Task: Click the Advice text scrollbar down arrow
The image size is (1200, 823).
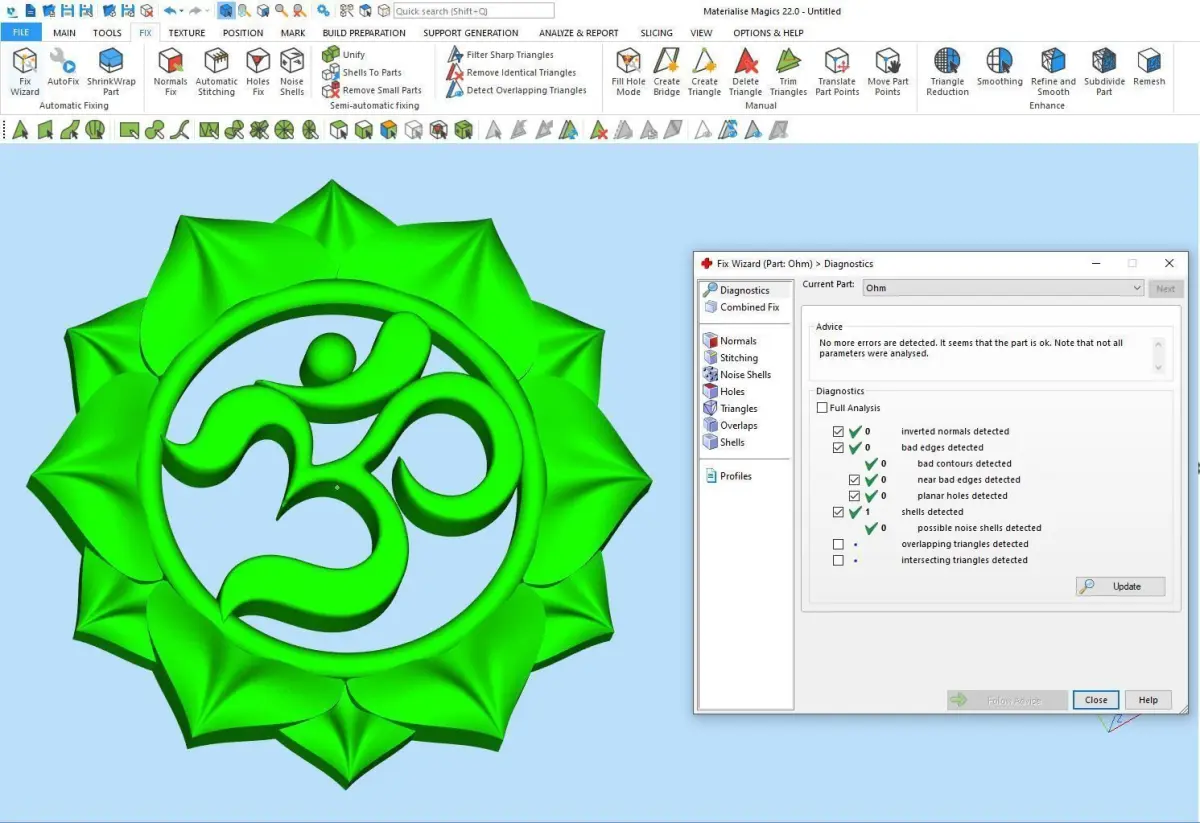Action: pyautogui.click(x=1159, y=368)
